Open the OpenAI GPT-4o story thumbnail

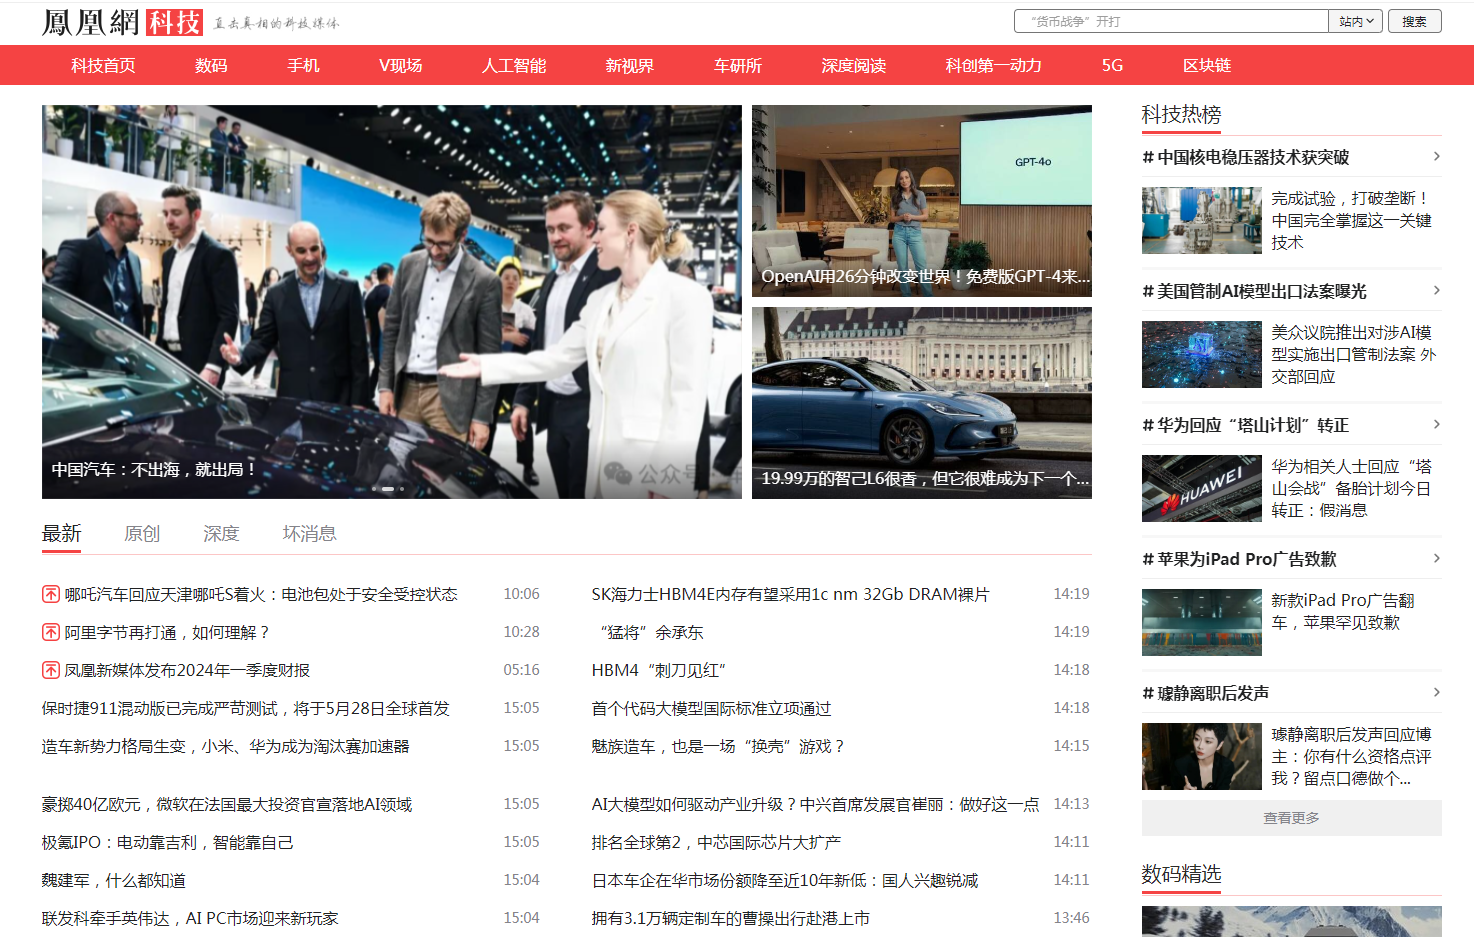[x=922, y=201]
